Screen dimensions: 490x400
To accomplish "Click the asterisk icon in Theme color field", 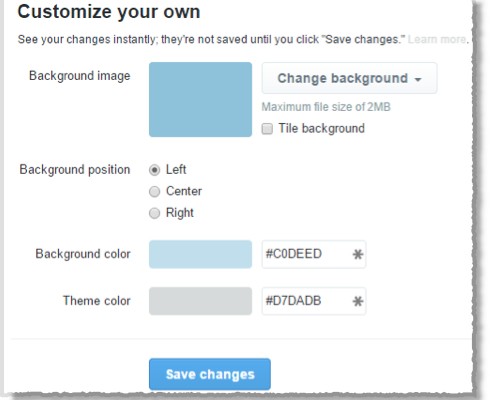I will pyautogui.click(x=358, y=301).
